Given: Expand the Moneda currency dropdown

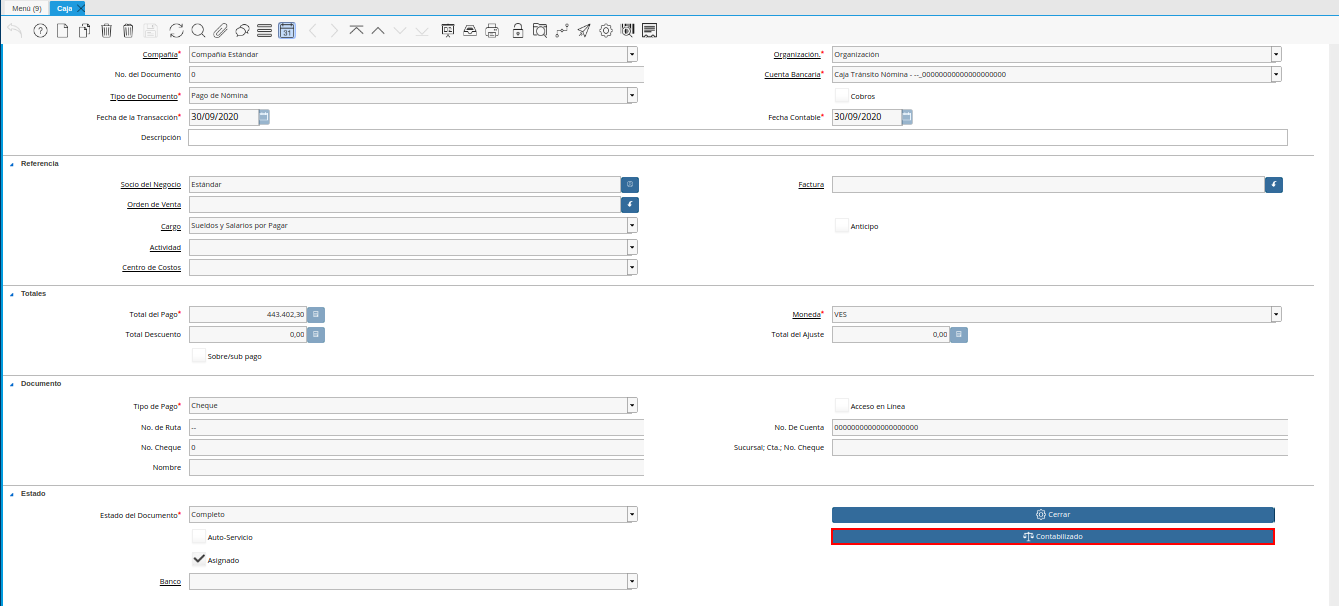Looking at the screenshot, I should pos(1276,315).
